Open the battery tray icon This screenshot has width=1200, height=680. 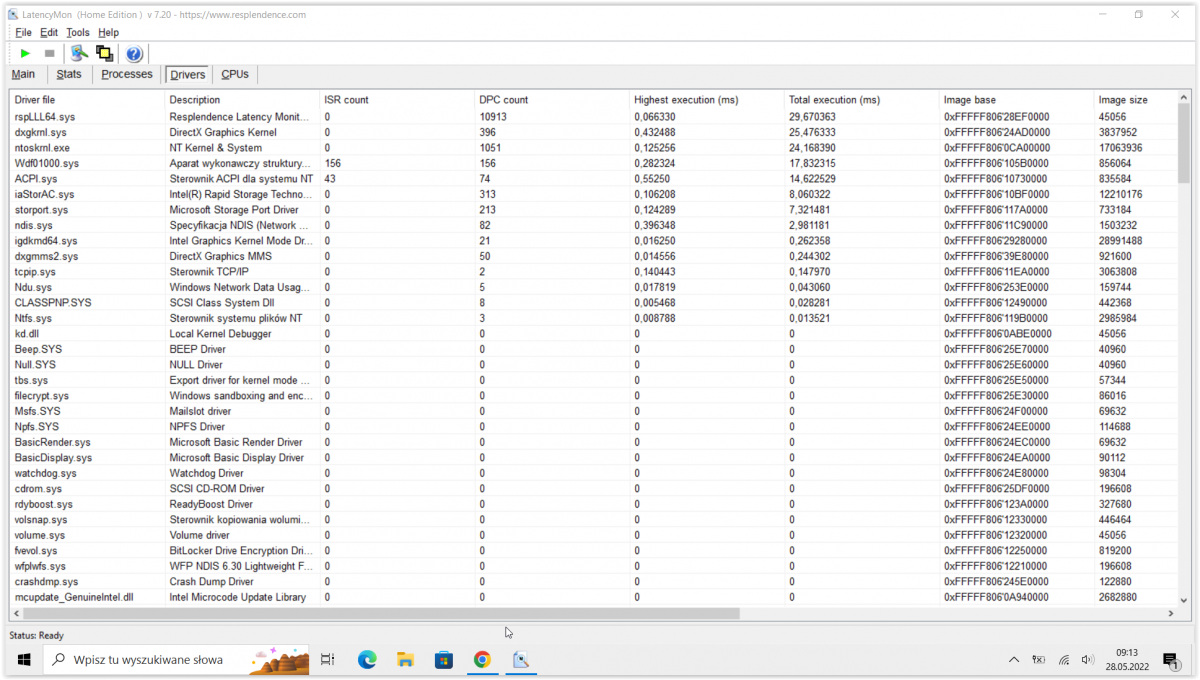tap(1039, 659)
